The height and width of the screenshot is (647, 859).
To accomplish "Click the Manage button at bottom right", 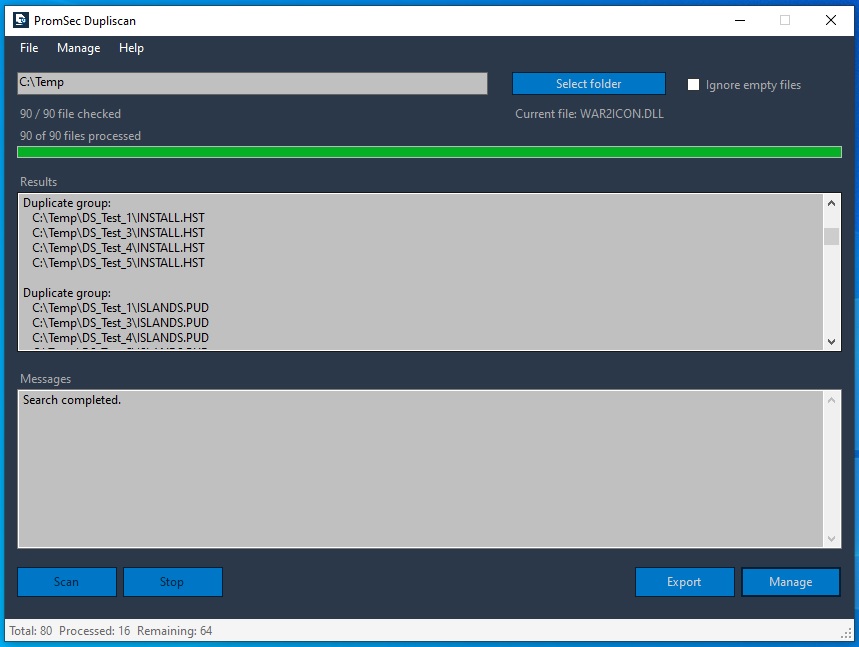I will pos(790,582).
